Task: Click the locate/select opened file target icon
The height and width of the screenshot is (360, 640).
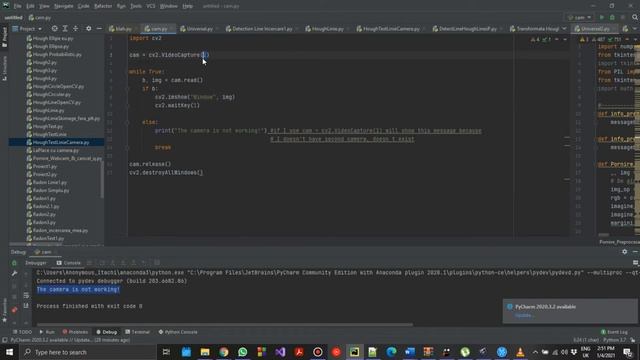Action: pos(54,29)
